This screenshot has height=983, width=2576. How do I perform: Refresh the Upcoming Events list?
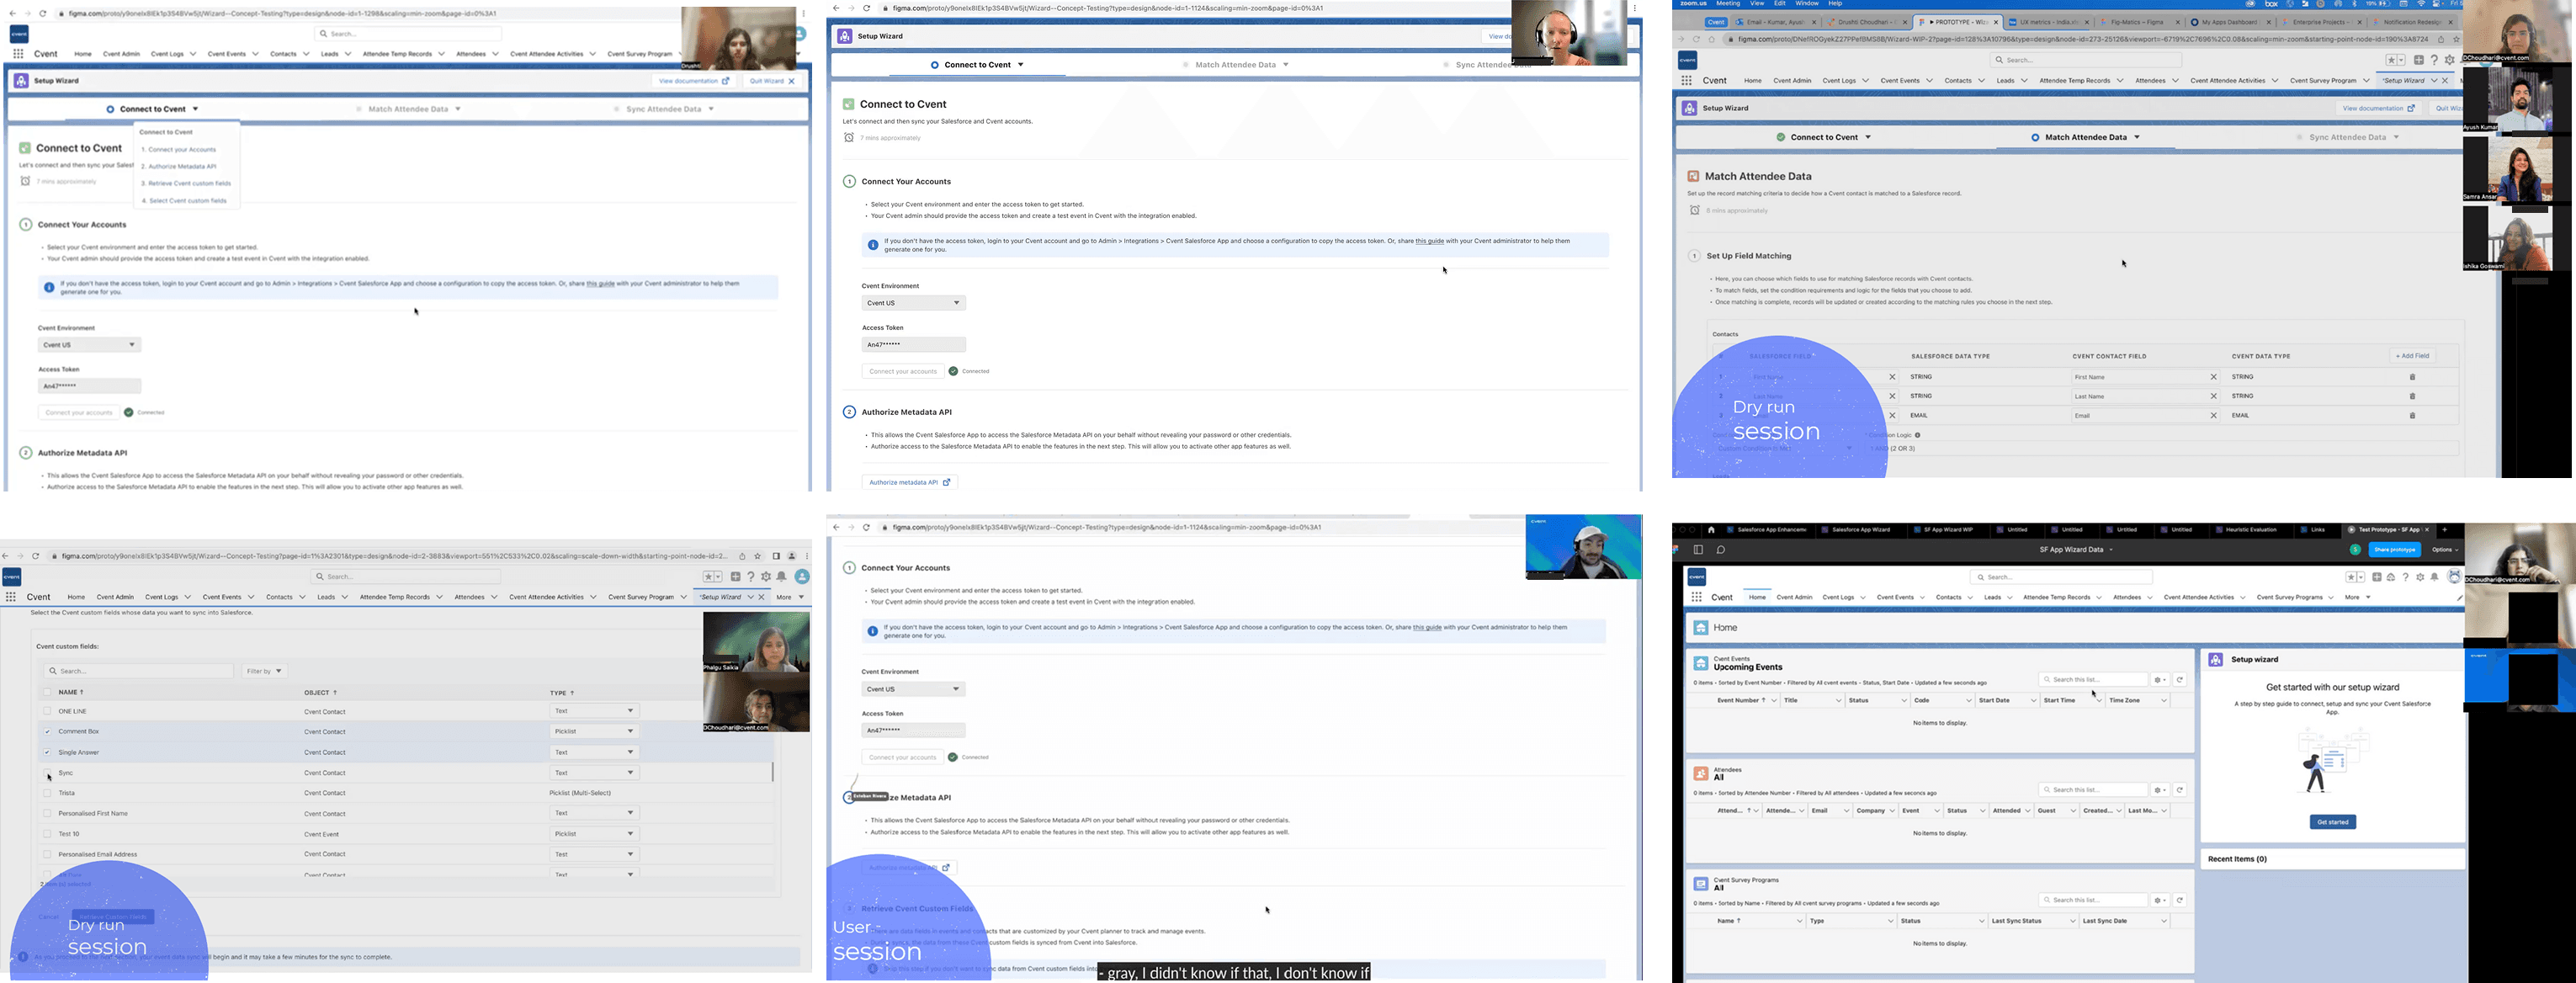pos(2180,680)
